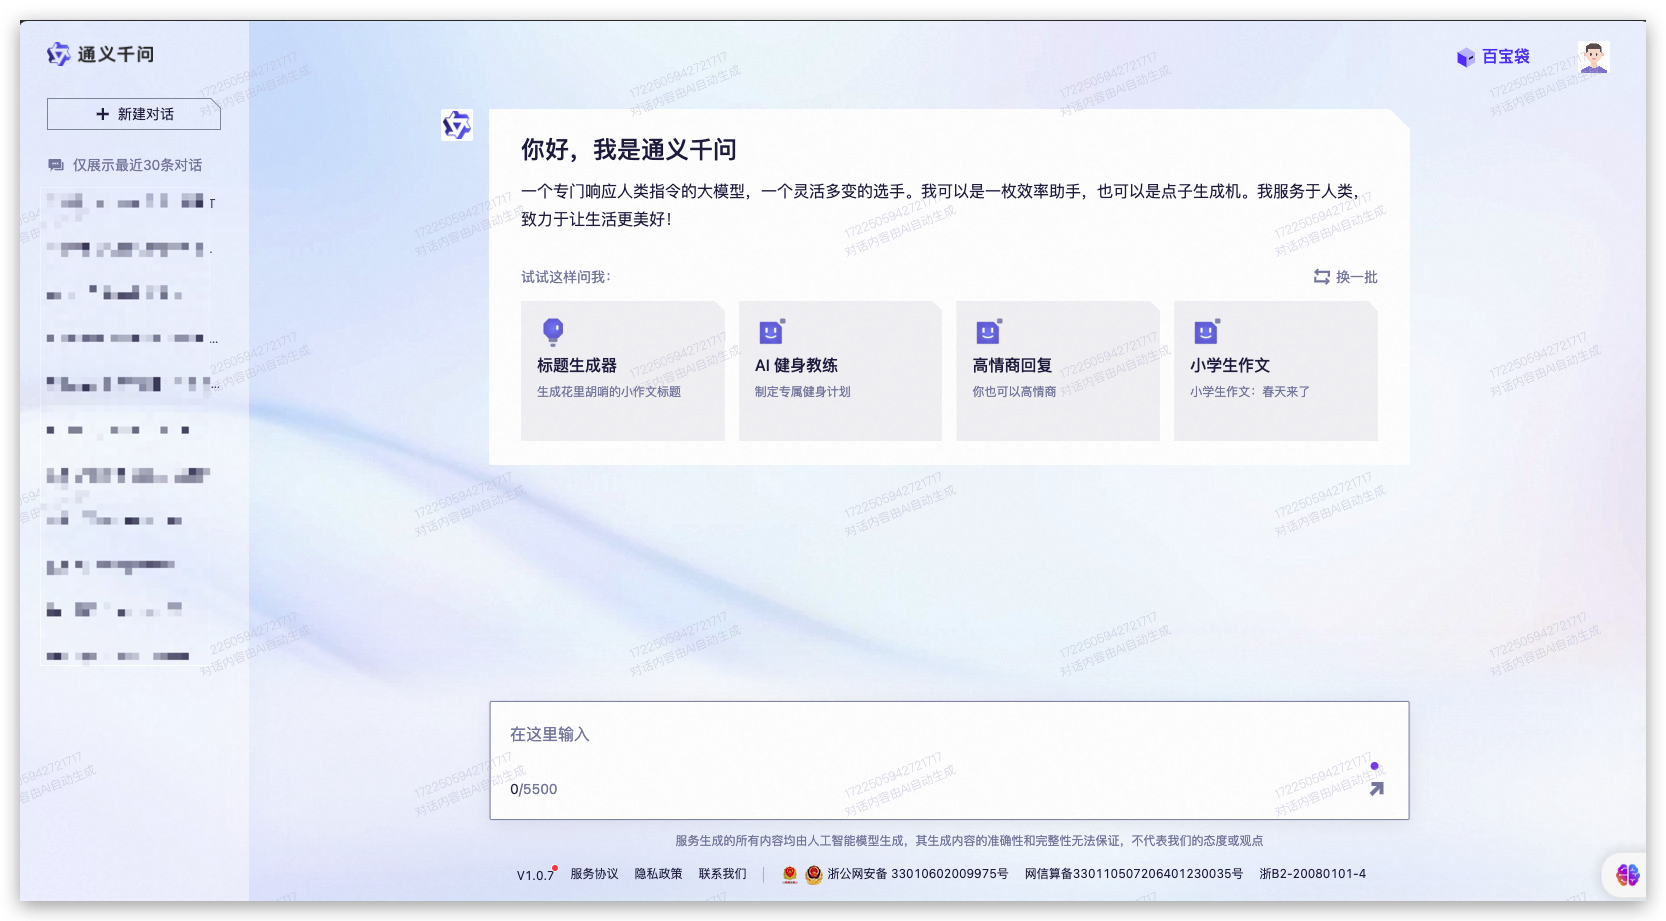Open the user avatar profile menu
1666x921 pixels.
[x=1593, y=57]
